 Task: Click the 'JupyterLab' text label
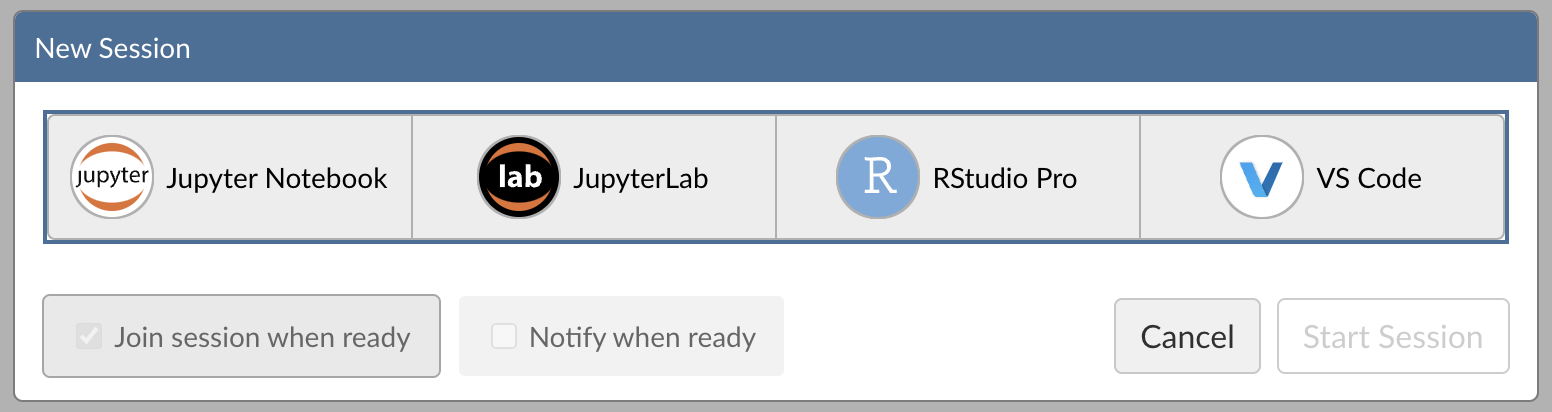tap(640, 179)
